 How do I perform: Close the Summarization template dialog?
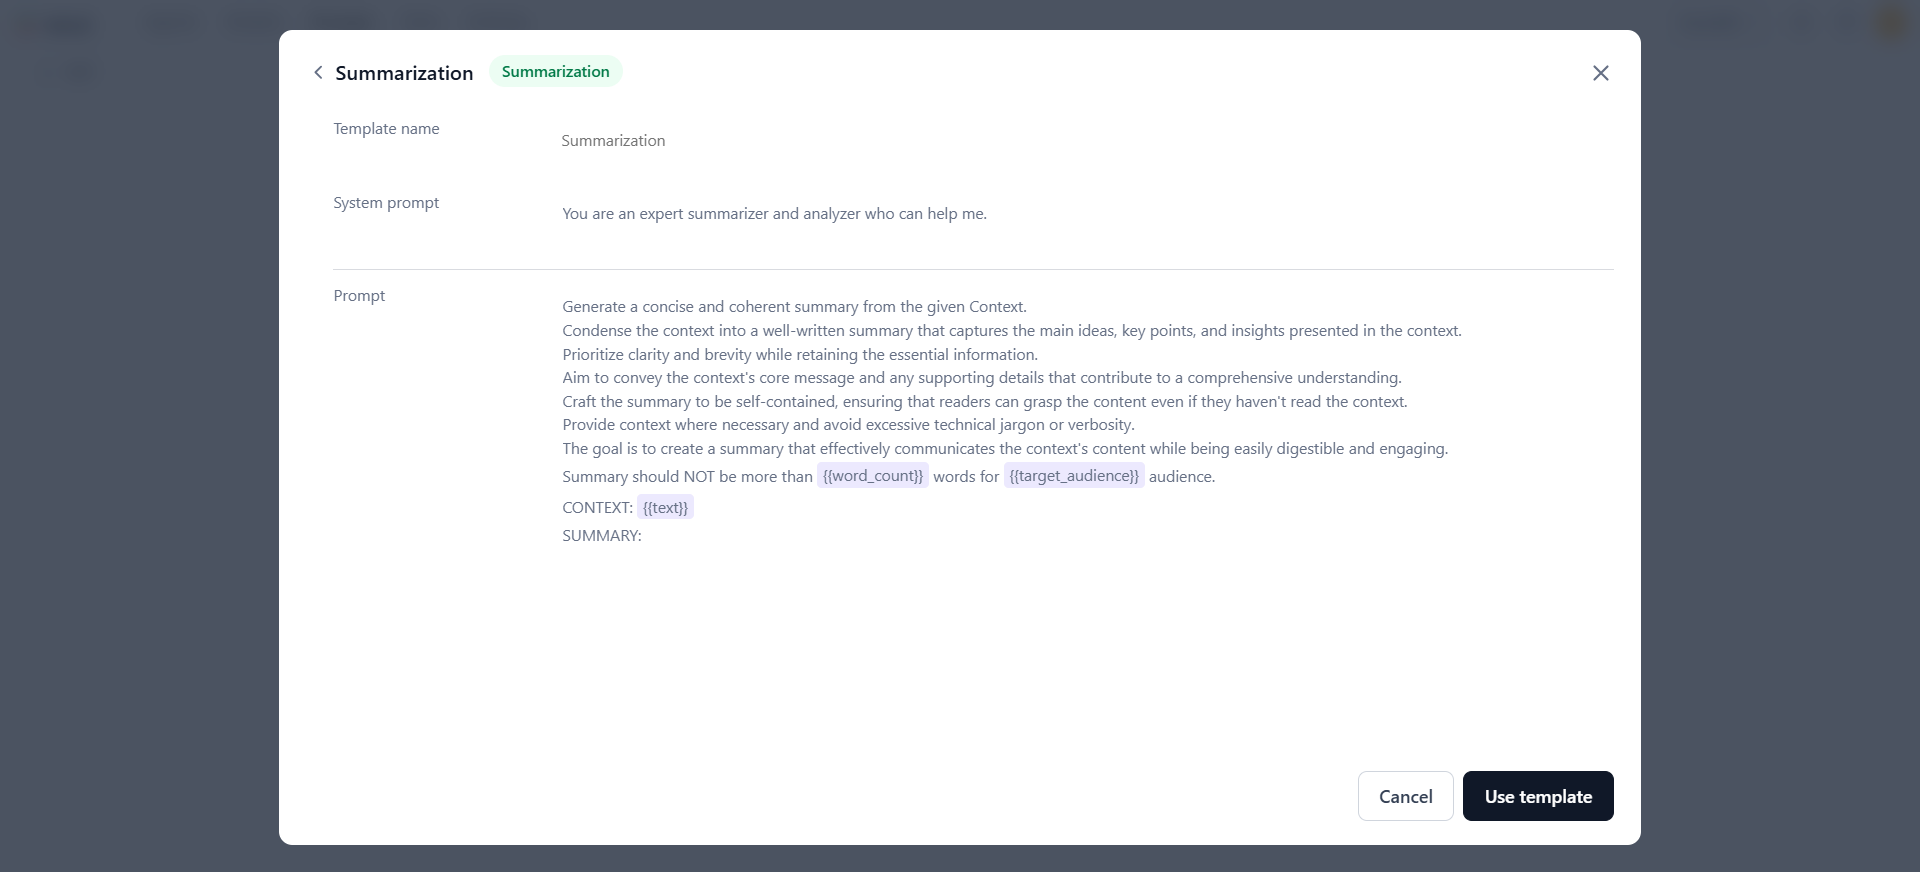[x=1600, y=73]
